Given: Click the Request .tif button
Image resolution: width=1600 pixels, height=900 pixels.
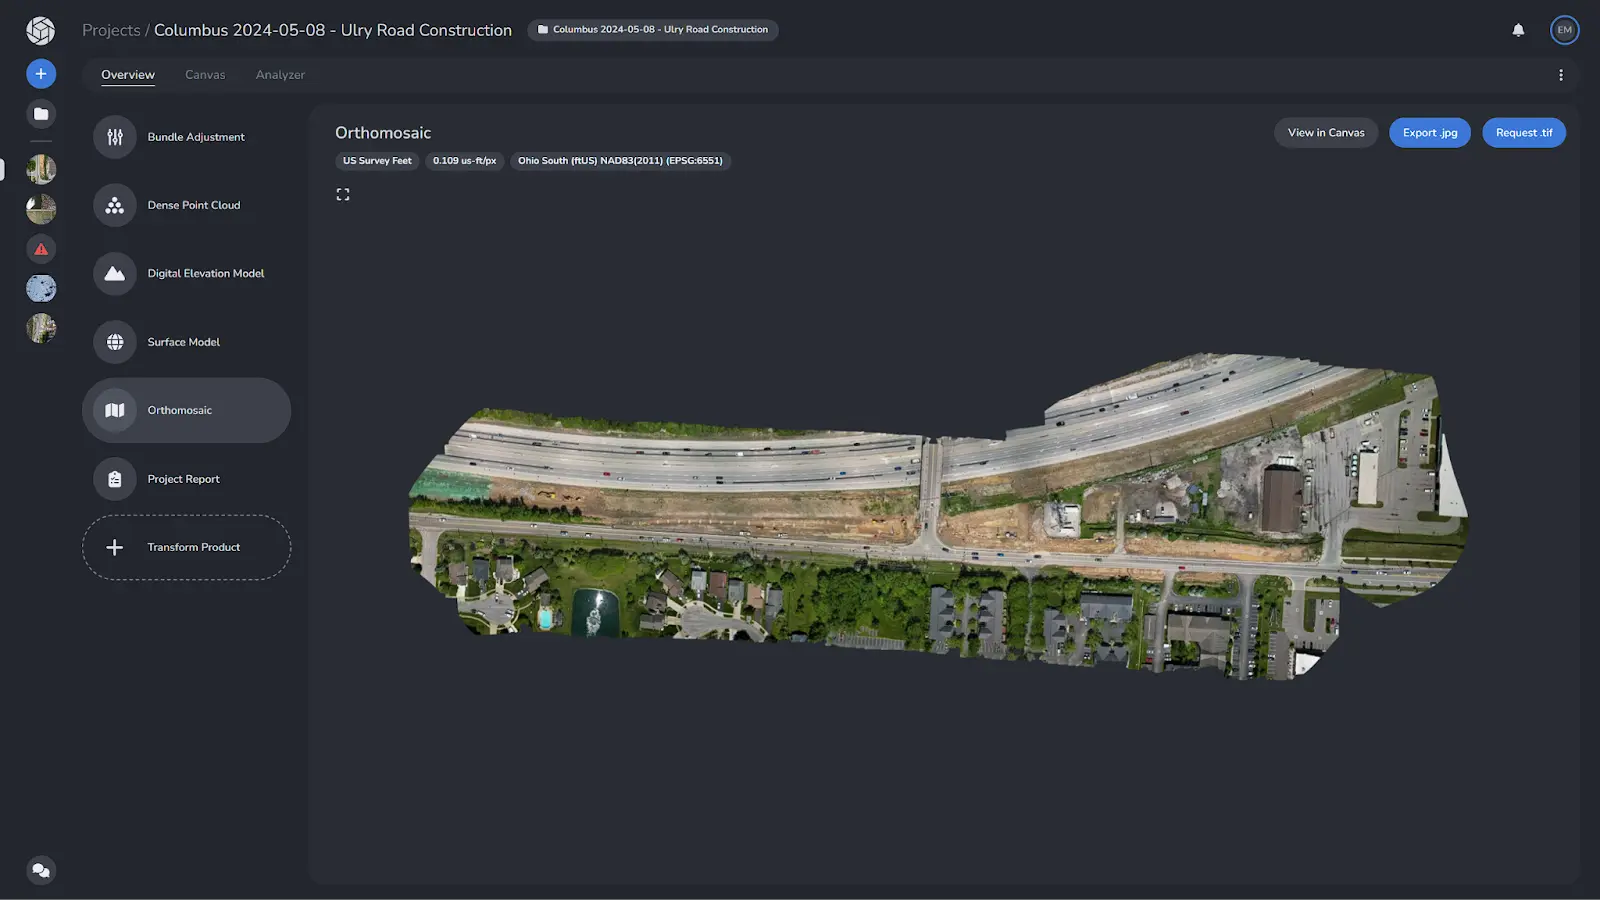Looking at the screenshot, I should pyautogui.click(x=1523, y=133).
